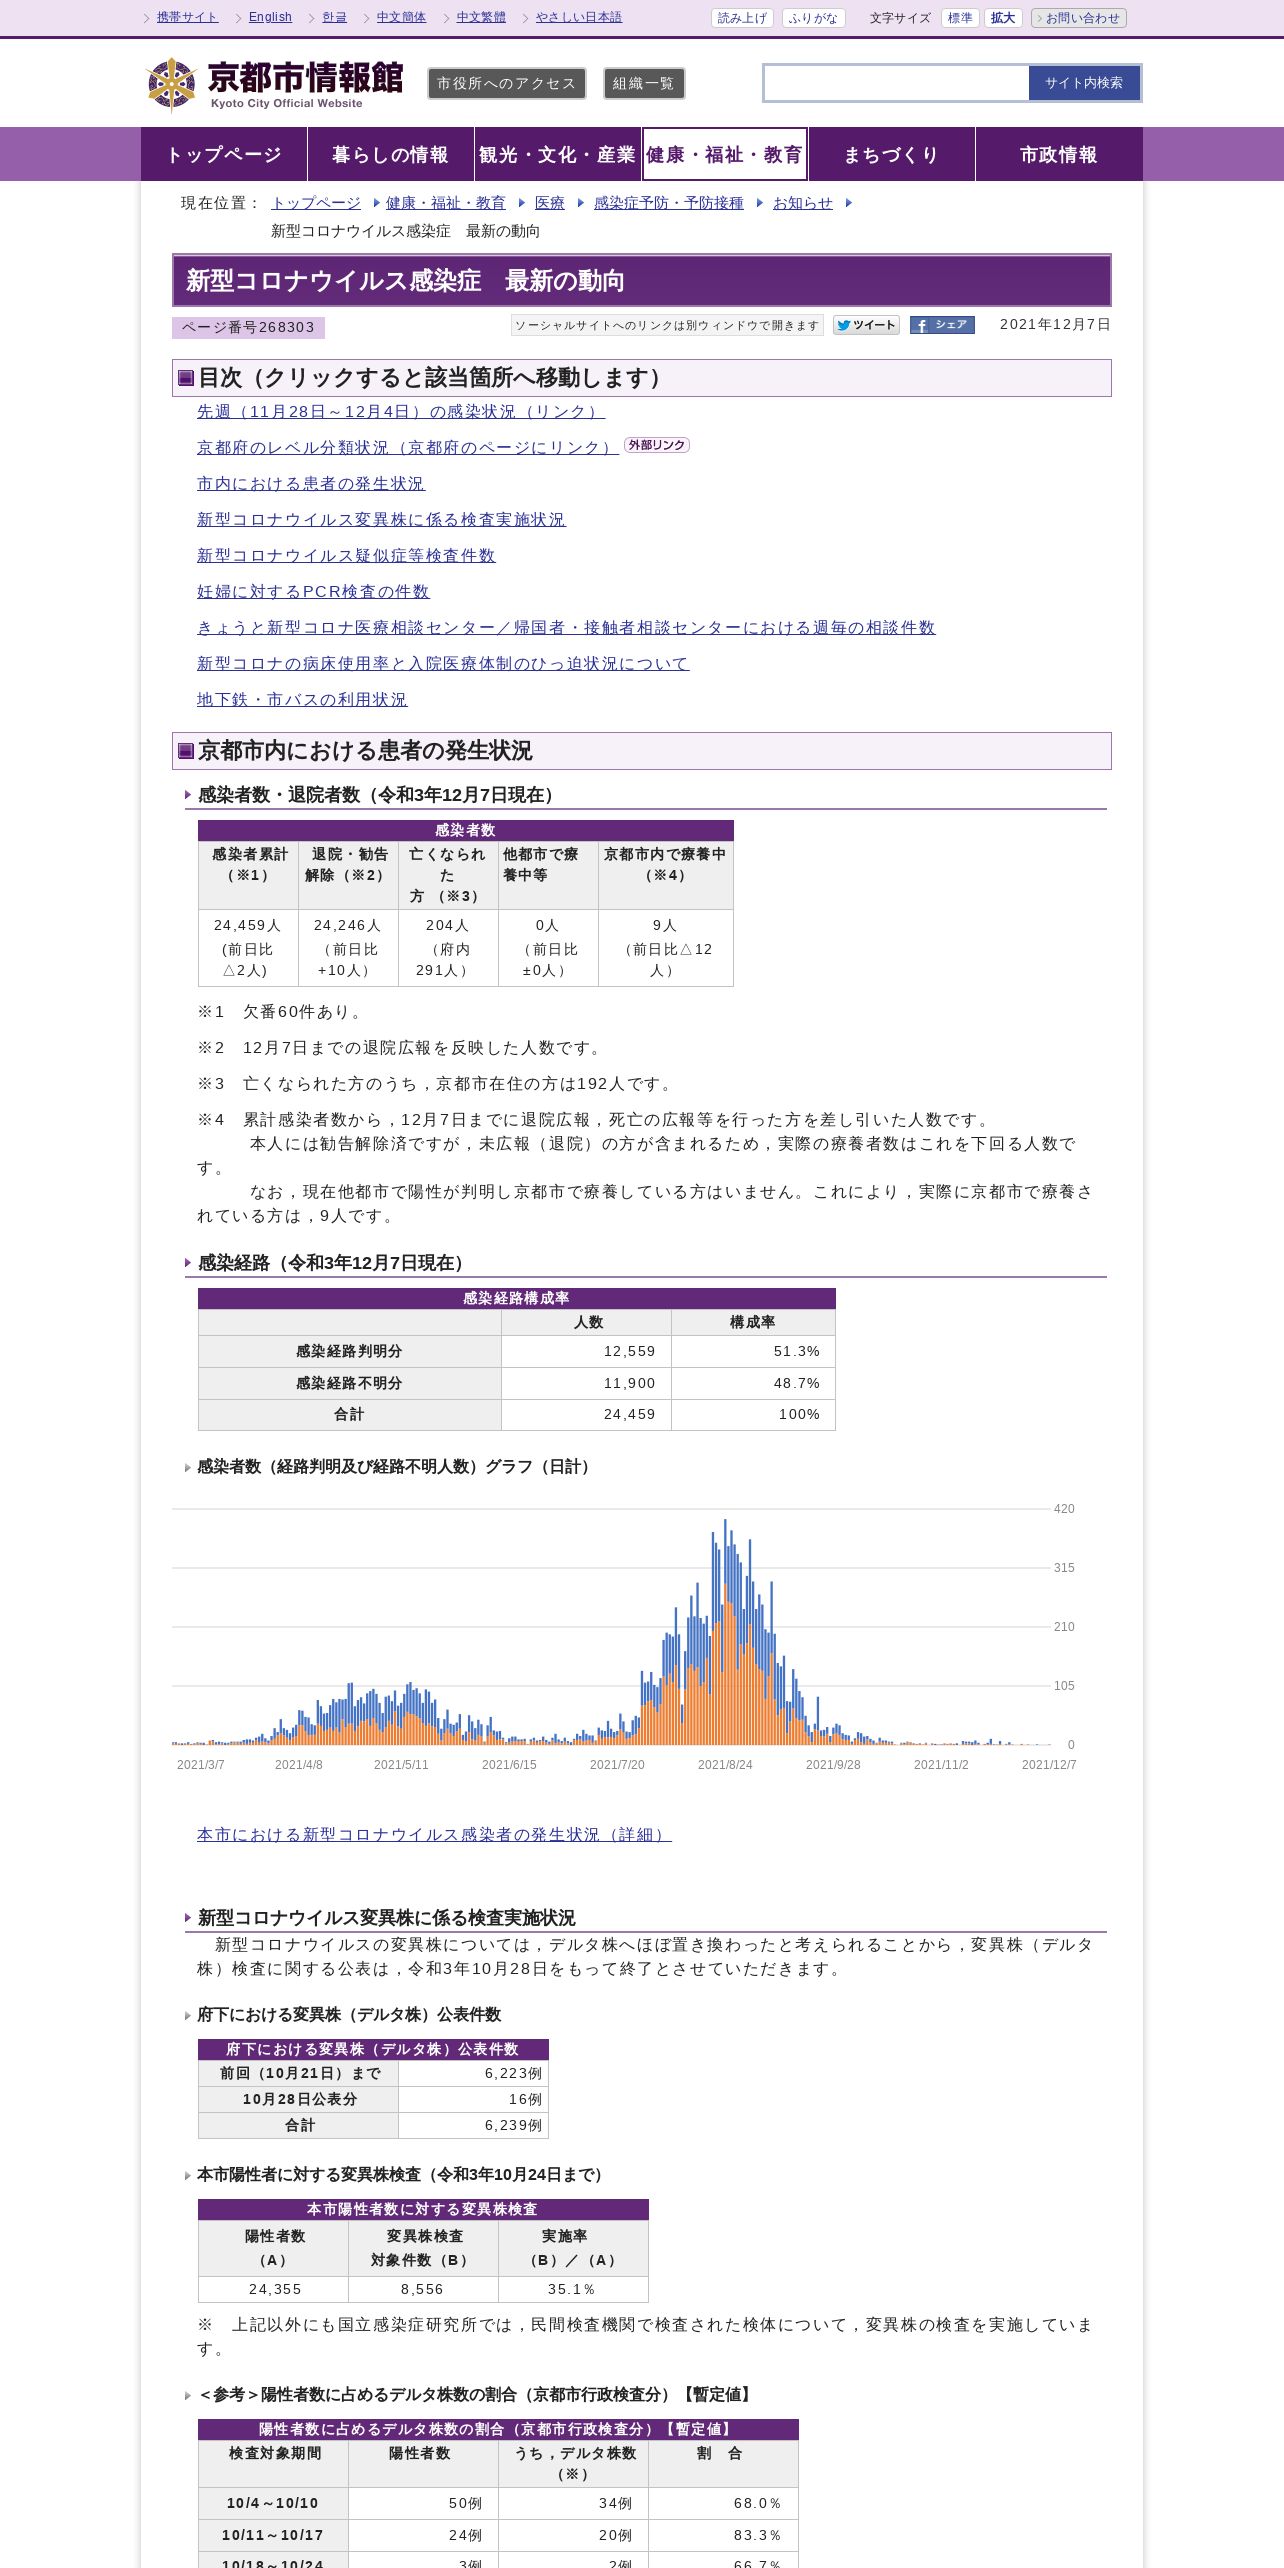Screen dimensions: 1284x2568
Task: Jump to 地下鉄・市バスの利用状況
Action: [302, 700]
